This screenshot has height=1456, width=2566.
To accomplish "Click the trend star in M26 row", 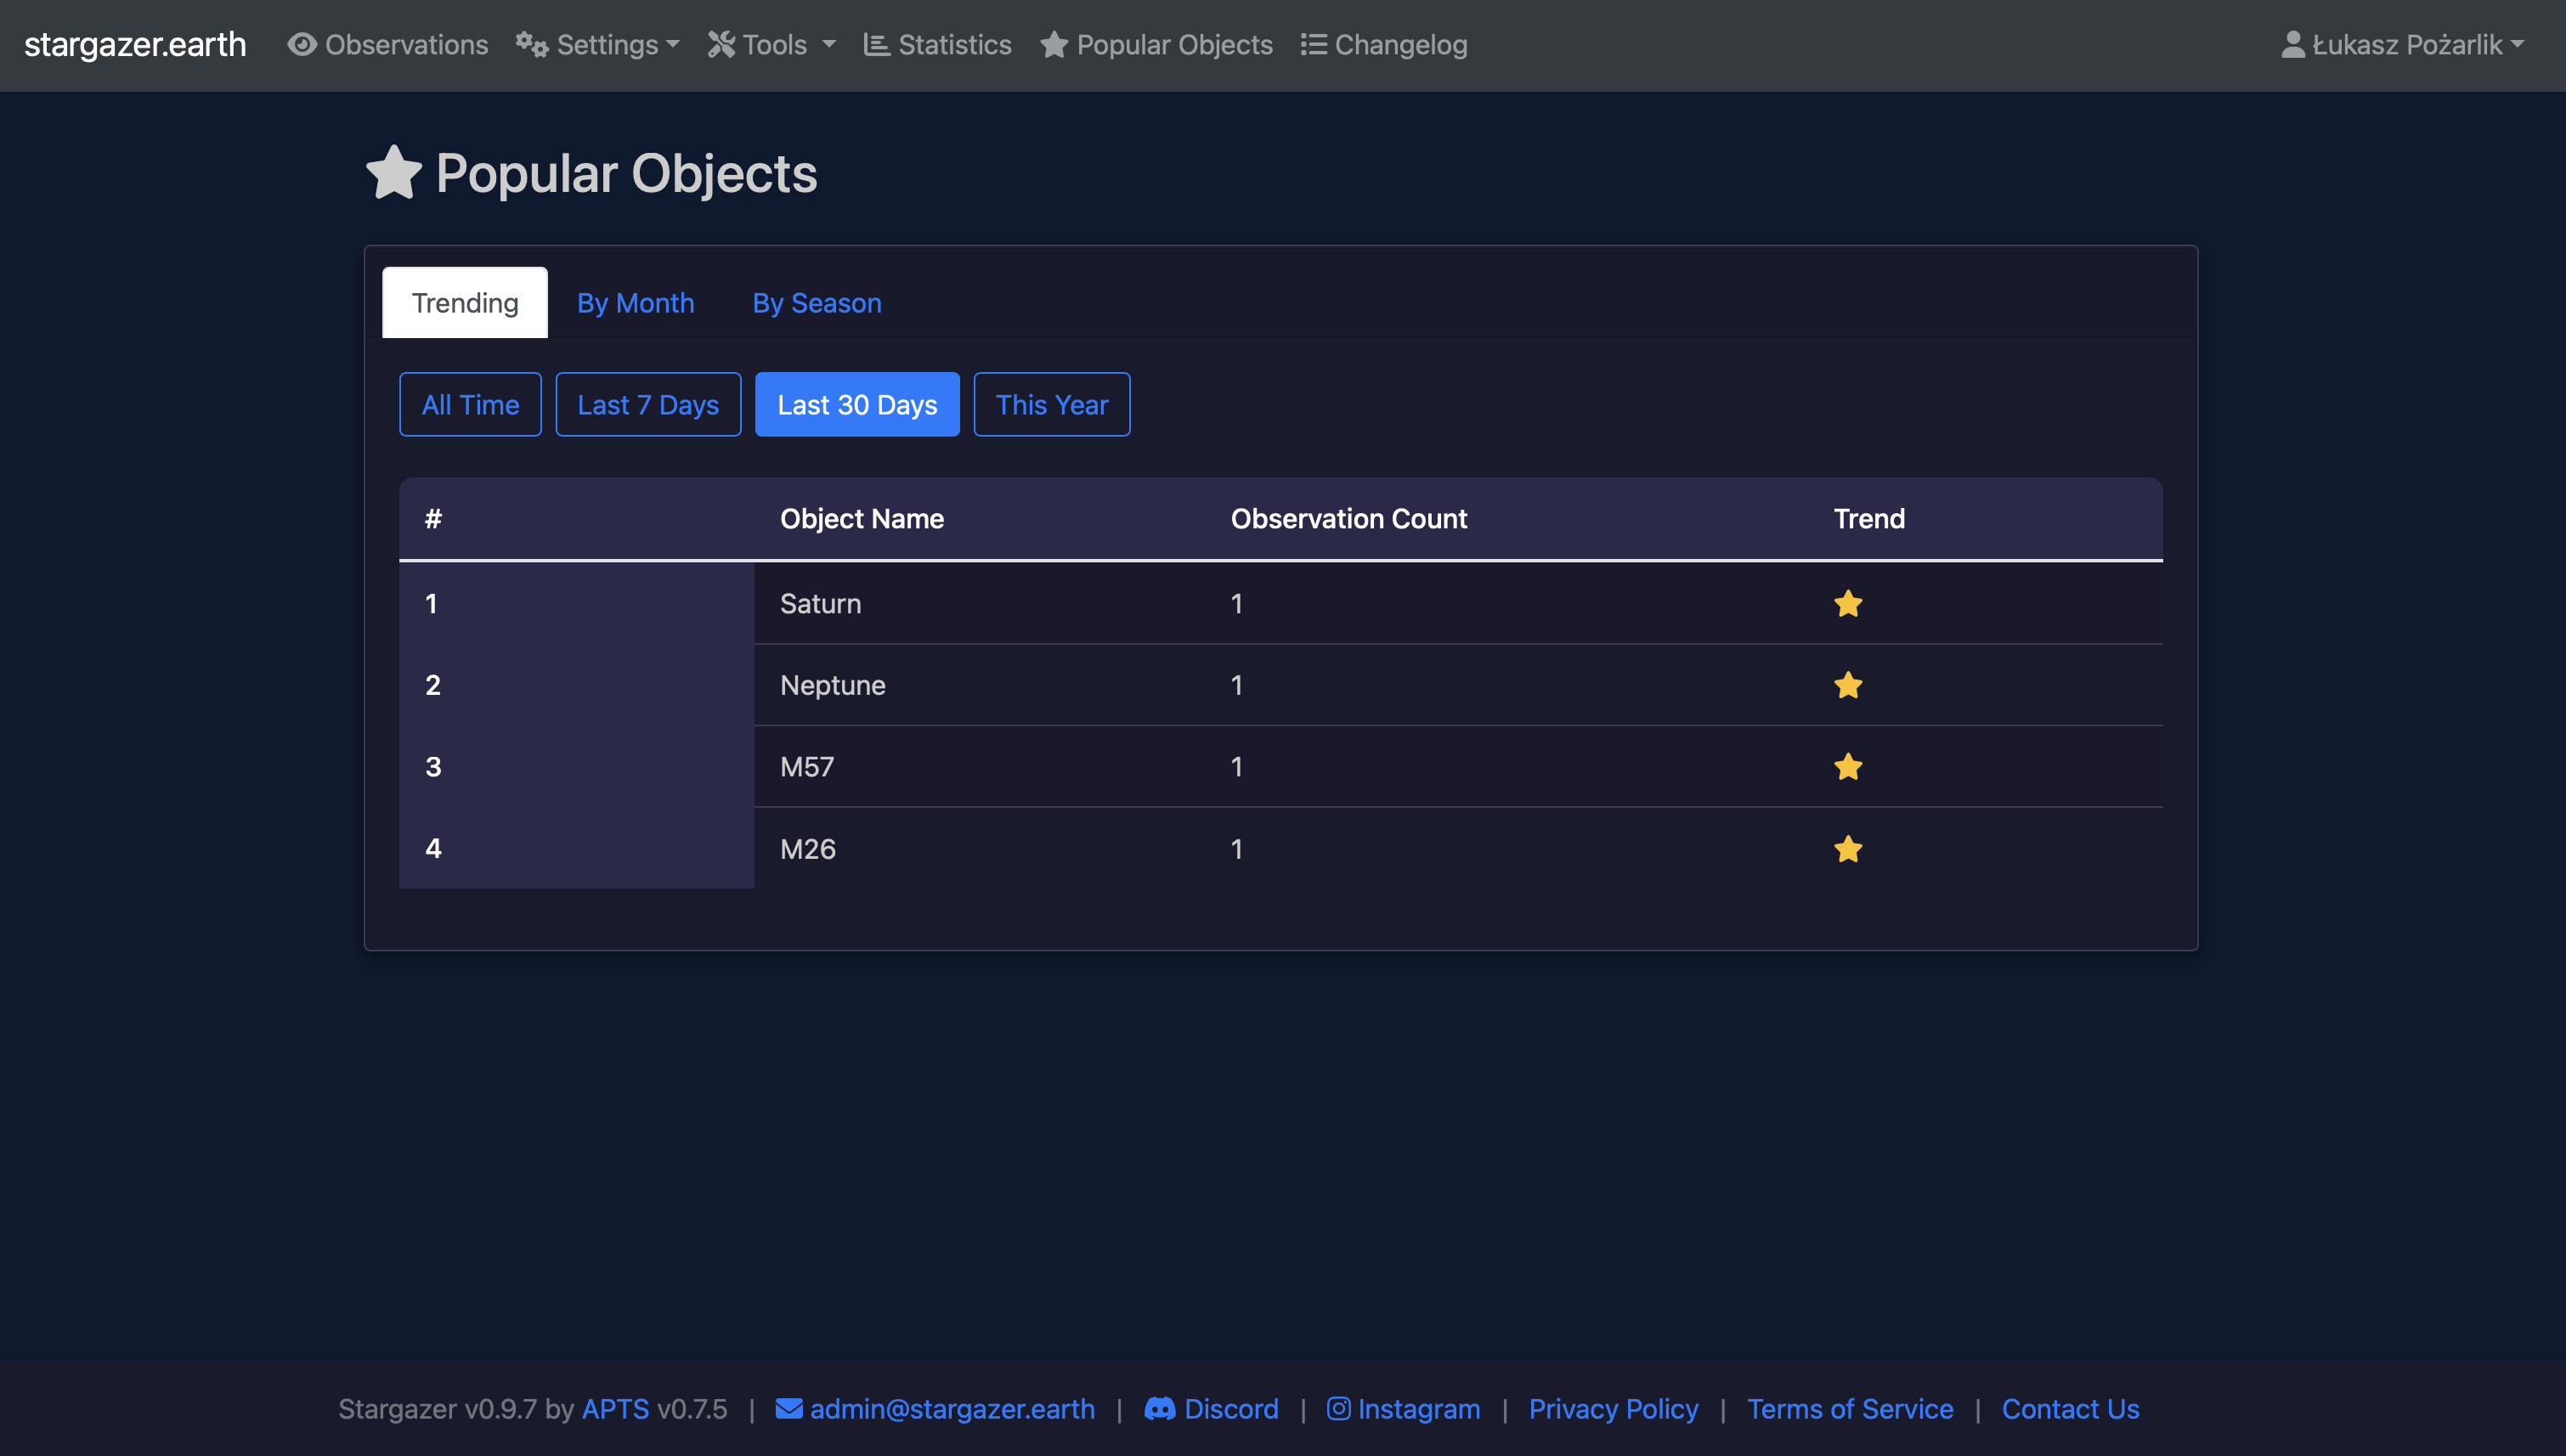I will click(x=1847, y=849).
